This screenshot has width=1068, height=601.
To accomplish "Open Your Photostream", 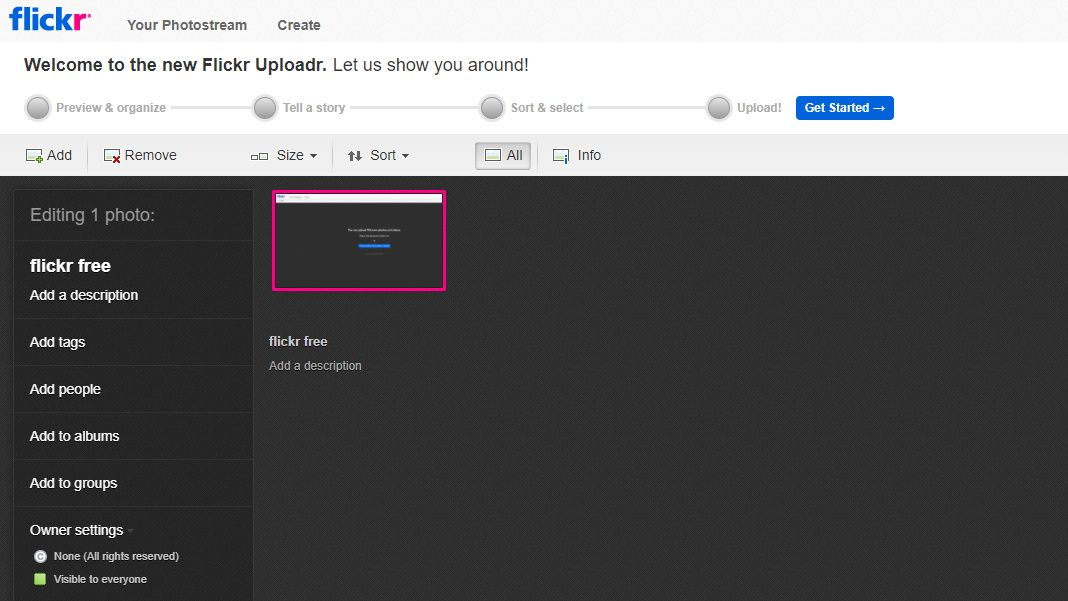I will click(x=187, y=25).
